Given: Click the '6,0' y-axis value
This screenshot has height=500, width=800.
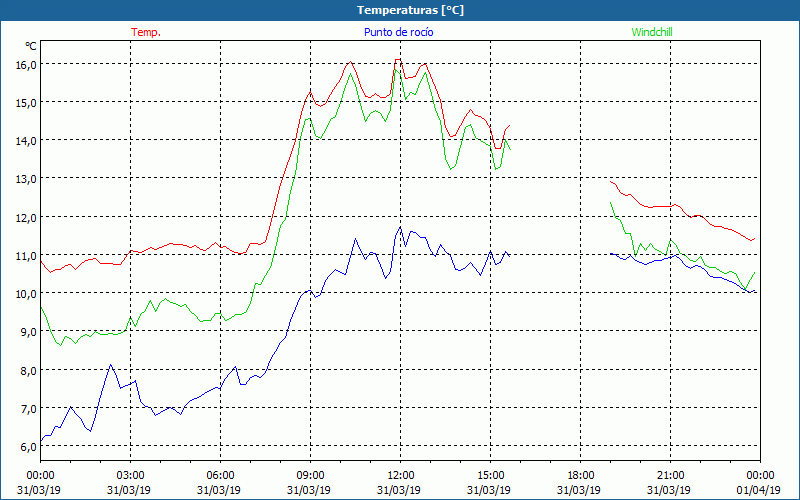Looking at the screenshot, I should point(28,446).
